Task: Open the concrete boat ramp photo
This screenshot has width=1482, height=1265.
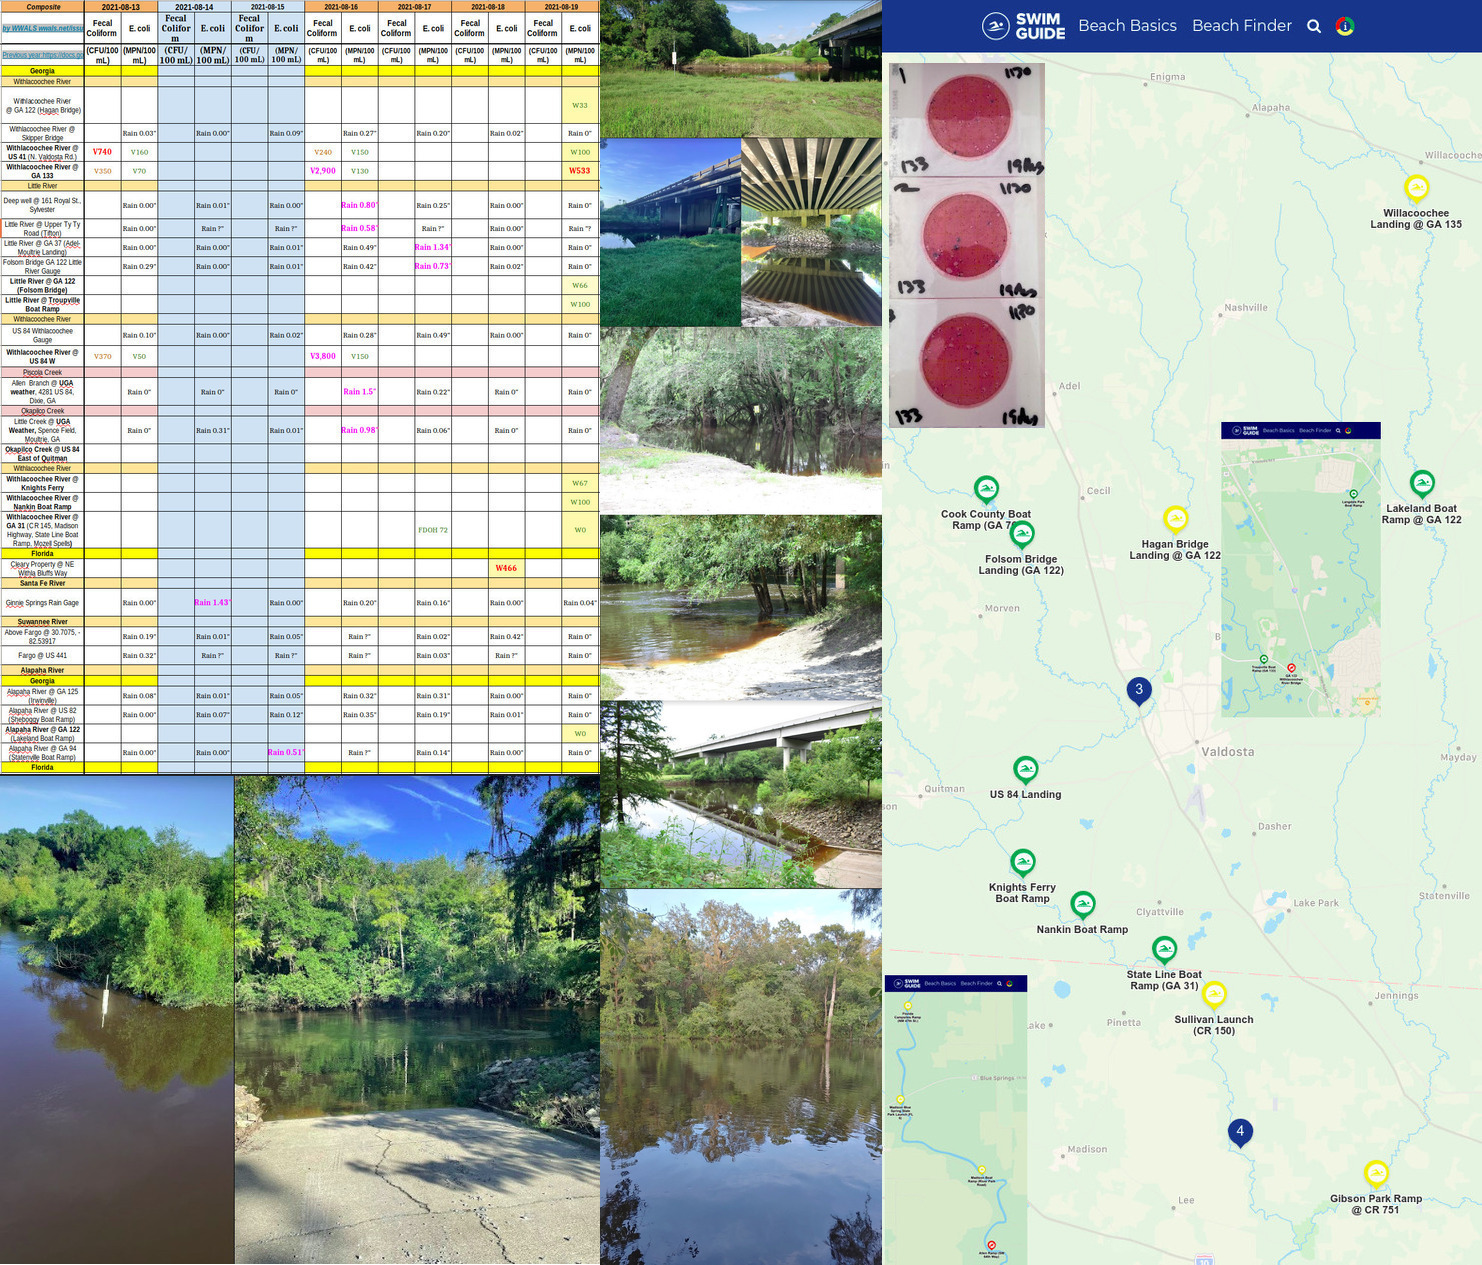Action: [417, 1020]
